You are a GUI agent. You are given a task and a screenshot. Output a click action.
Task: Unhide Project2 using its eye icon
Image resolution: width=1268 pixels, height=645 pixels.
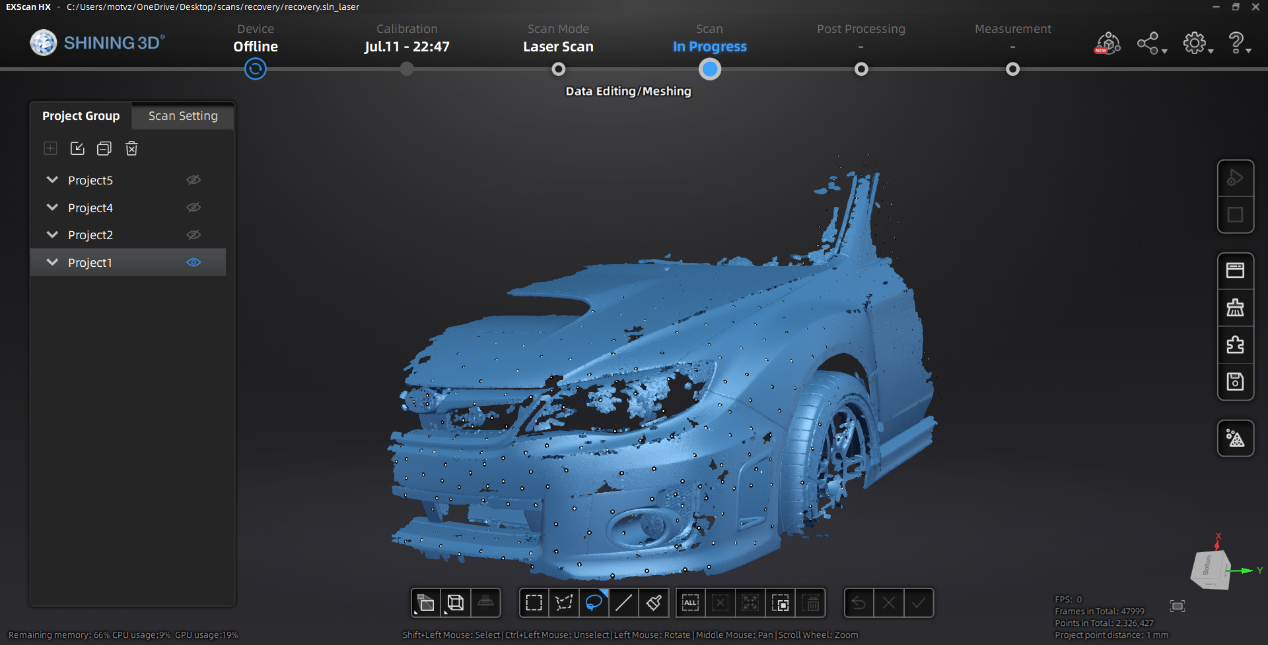pos(194,234)
